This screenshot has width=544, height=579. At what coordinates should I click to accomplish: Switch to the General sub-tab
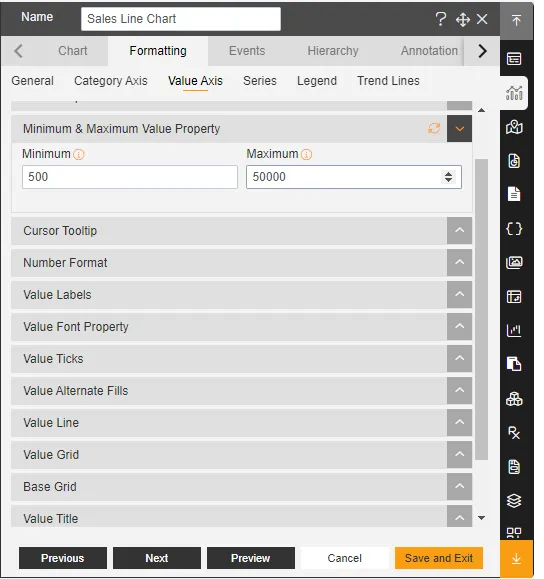(32, 81)
